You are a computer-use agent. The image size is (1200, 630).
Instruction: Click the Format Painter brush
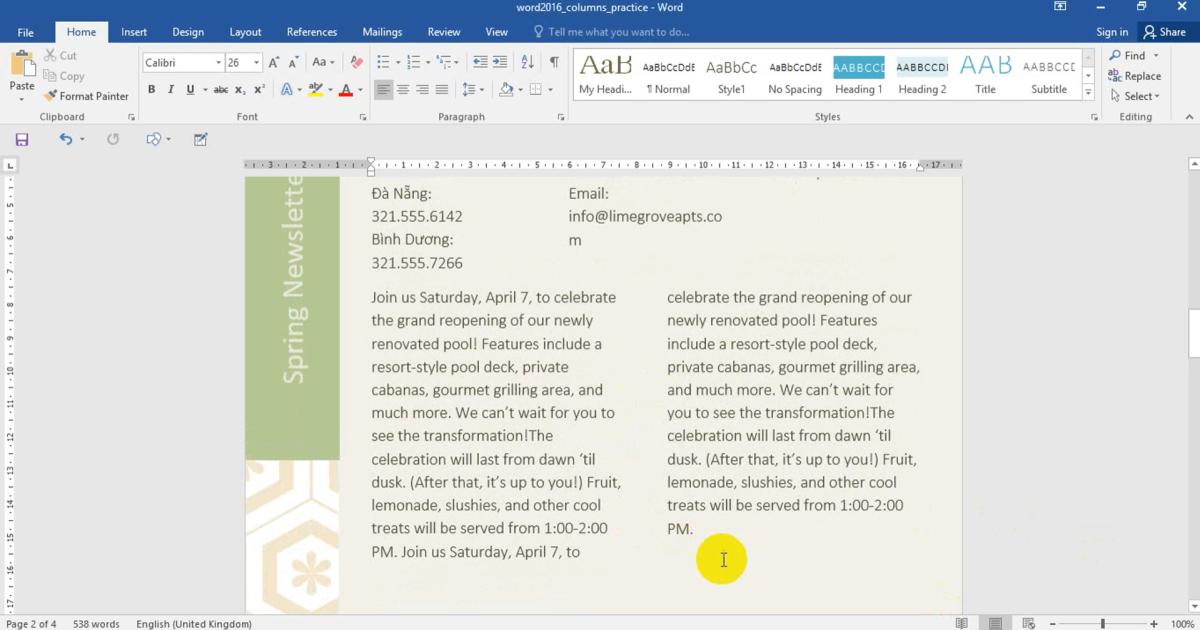(87, 96)
